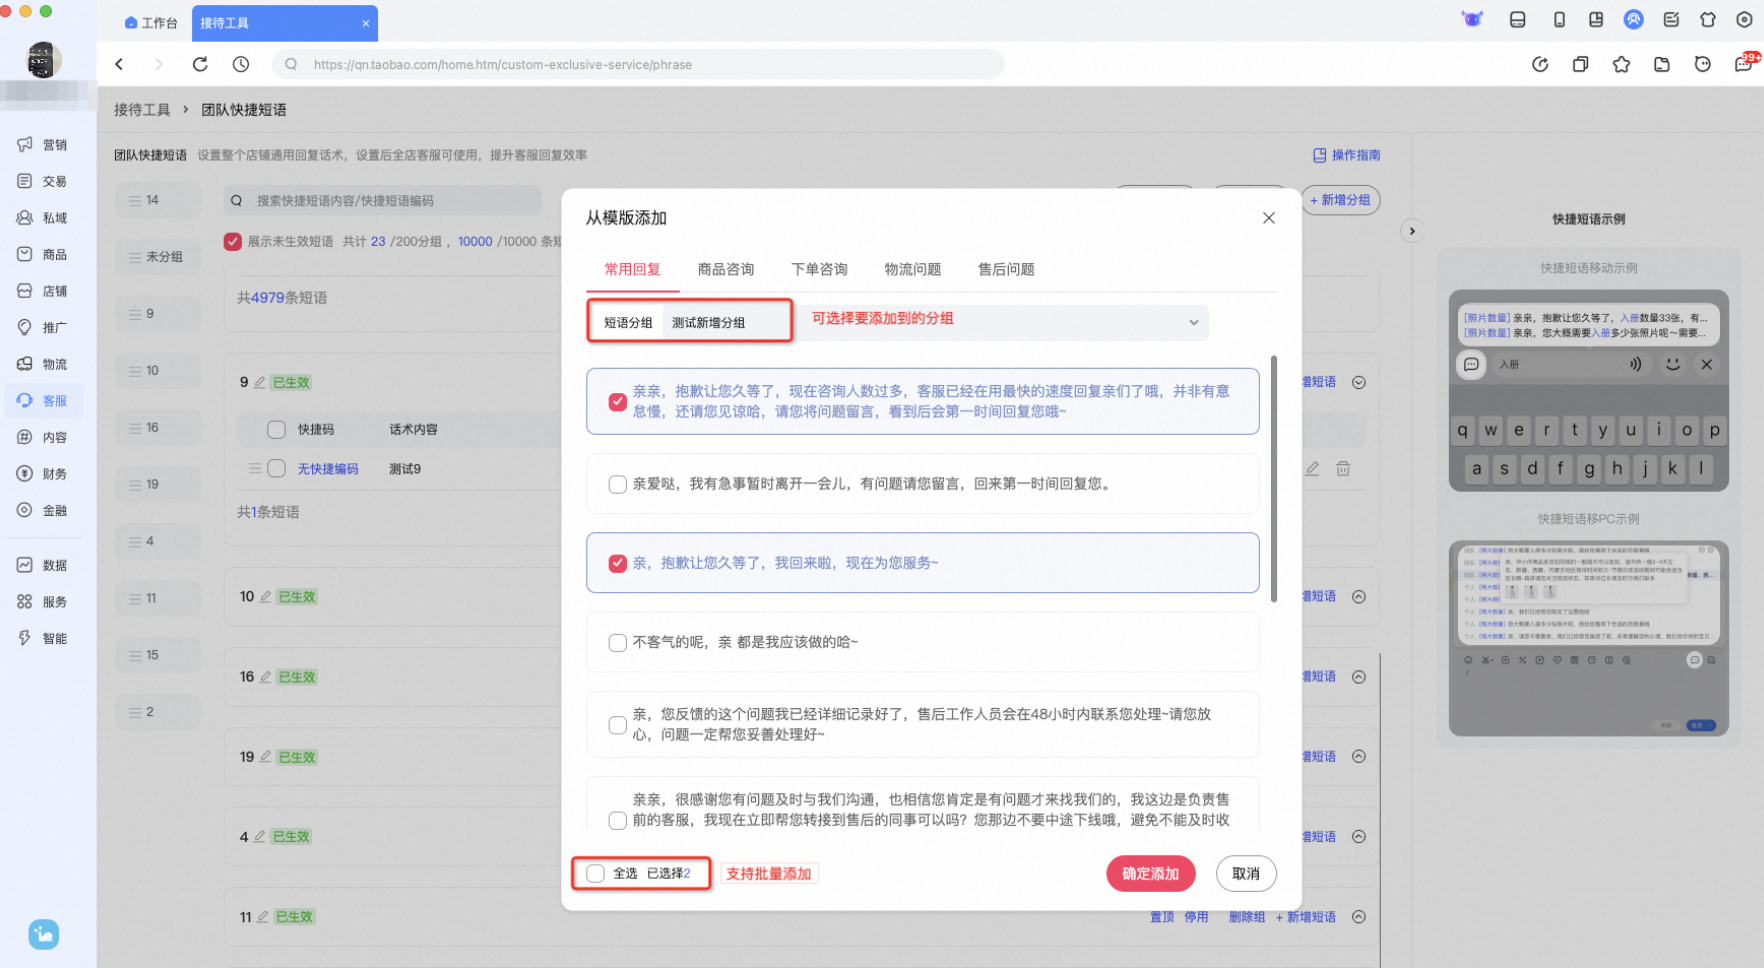Toggle the 展示未生效短语 checkbox

[x=233, y=241]
